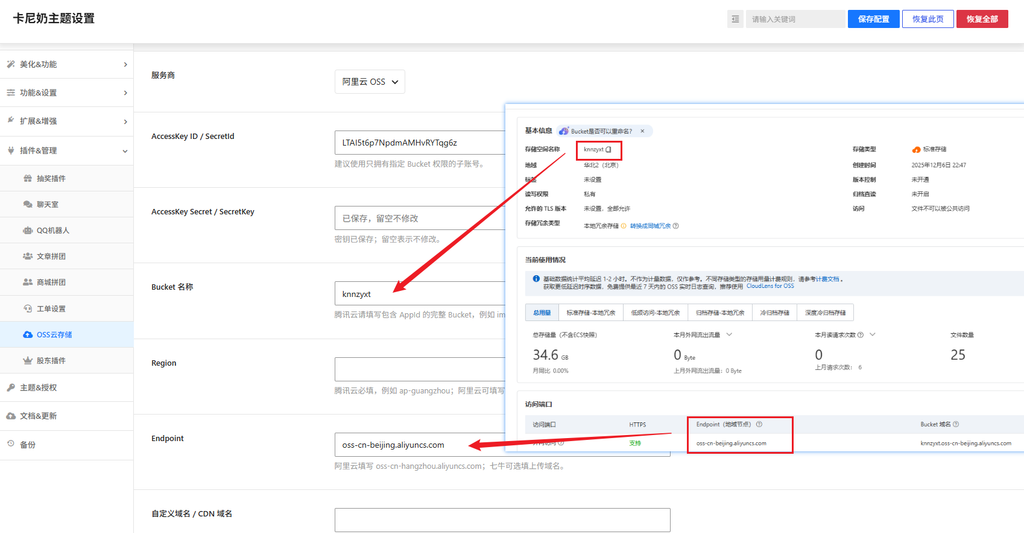Viewport: 1024px width, 533px height.
Task: Click the OSS云存储 cloud icon
Action: [27, 334]
